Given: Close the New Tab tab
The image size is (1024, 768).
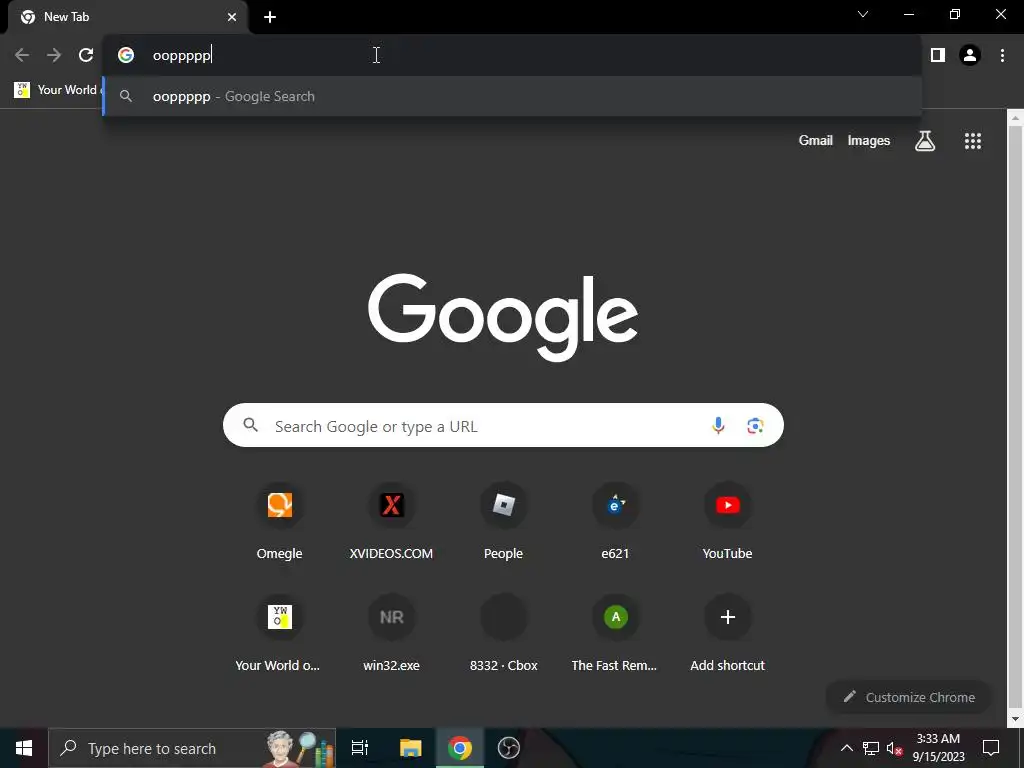Looking at the screenshot, I should (x=232, y=17).
